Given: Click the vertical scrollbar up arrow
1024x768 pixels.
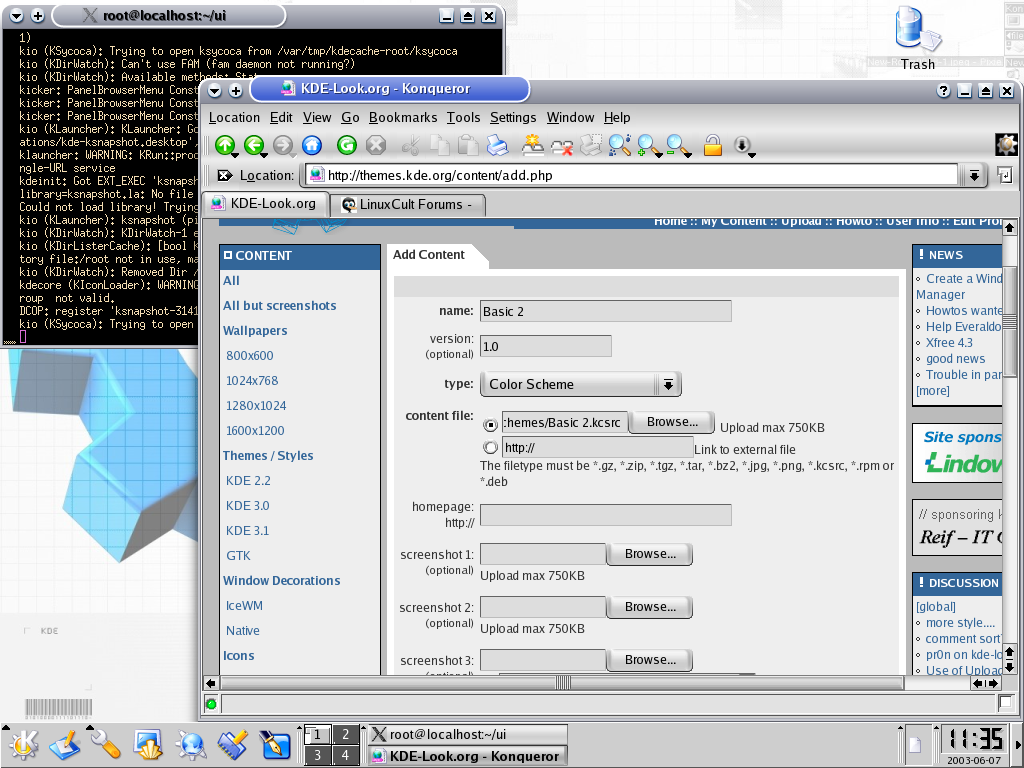Looking at the screenshot, I should coord(1009,227).
